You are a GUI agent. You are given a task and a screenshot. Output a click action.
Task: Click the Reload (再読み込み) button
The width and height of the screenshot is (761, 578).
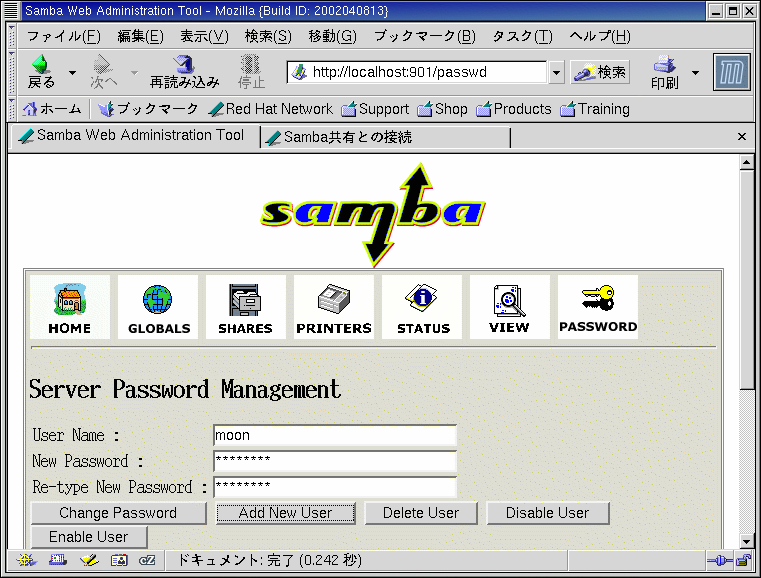184,72
